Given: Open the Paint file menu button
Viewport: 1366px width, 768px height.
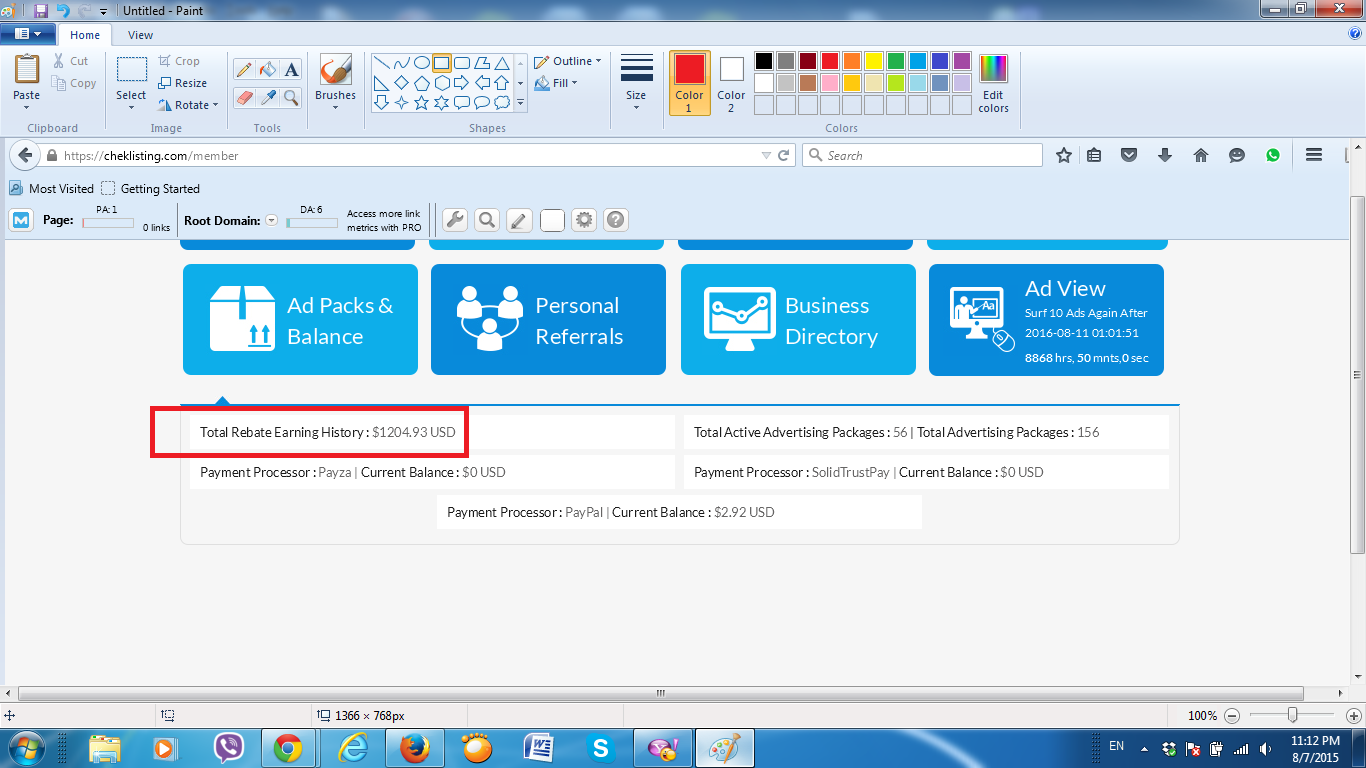Looking at the screenshot, I should [x=27, y=34].
